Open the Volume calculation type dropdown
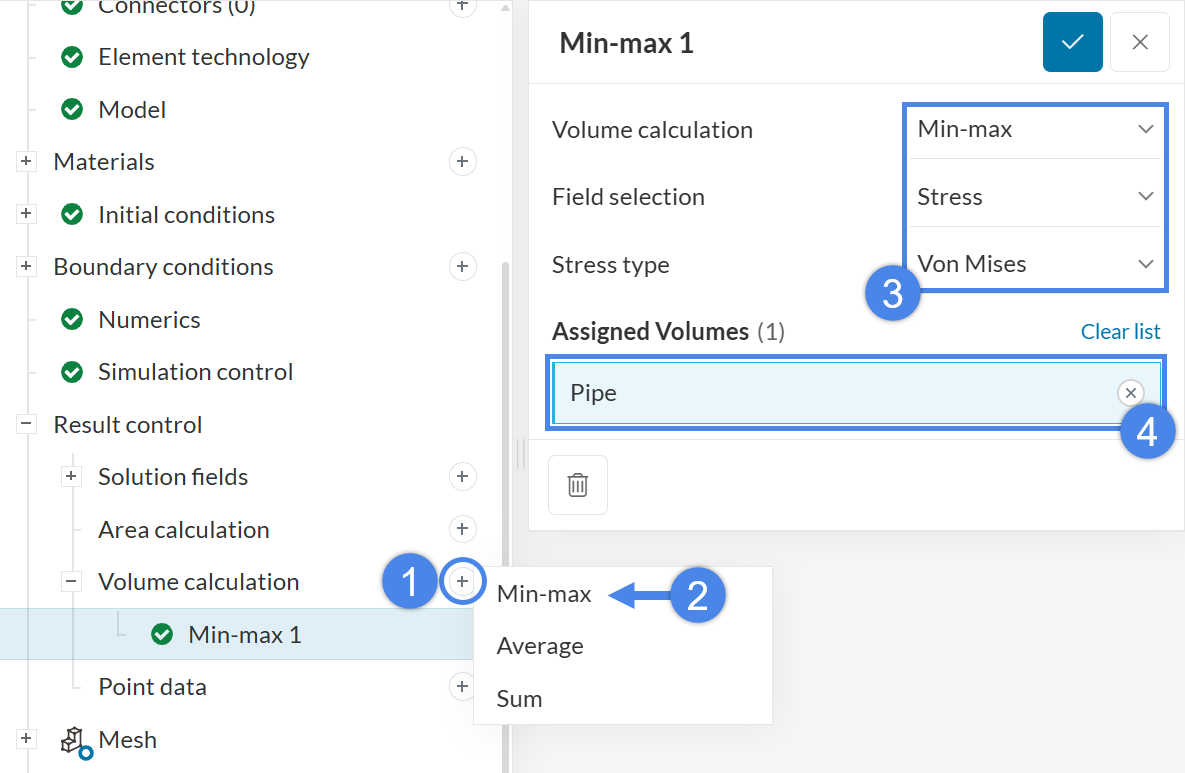Image resolution: width=1185 pixels, height=773 pixels. (x=1035, y=129)
